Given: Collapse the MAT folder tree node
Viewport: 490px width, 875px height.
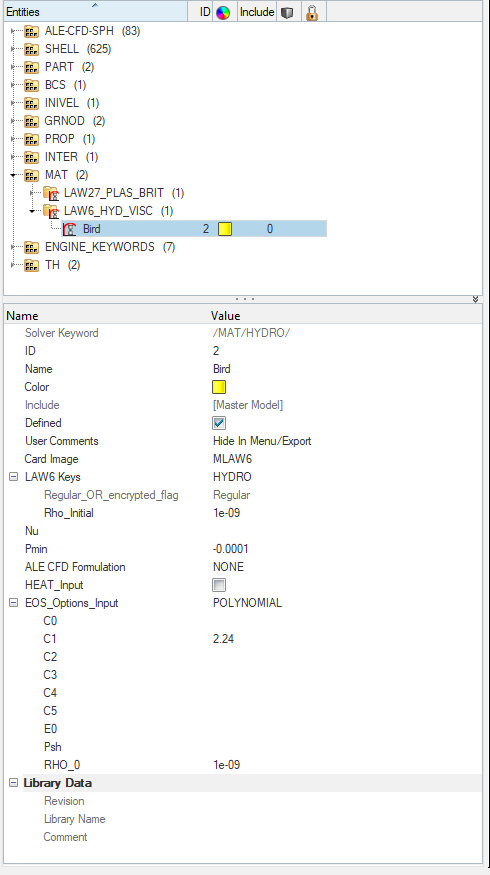Looking at the screenshot, I should click(x=14, y=175).
